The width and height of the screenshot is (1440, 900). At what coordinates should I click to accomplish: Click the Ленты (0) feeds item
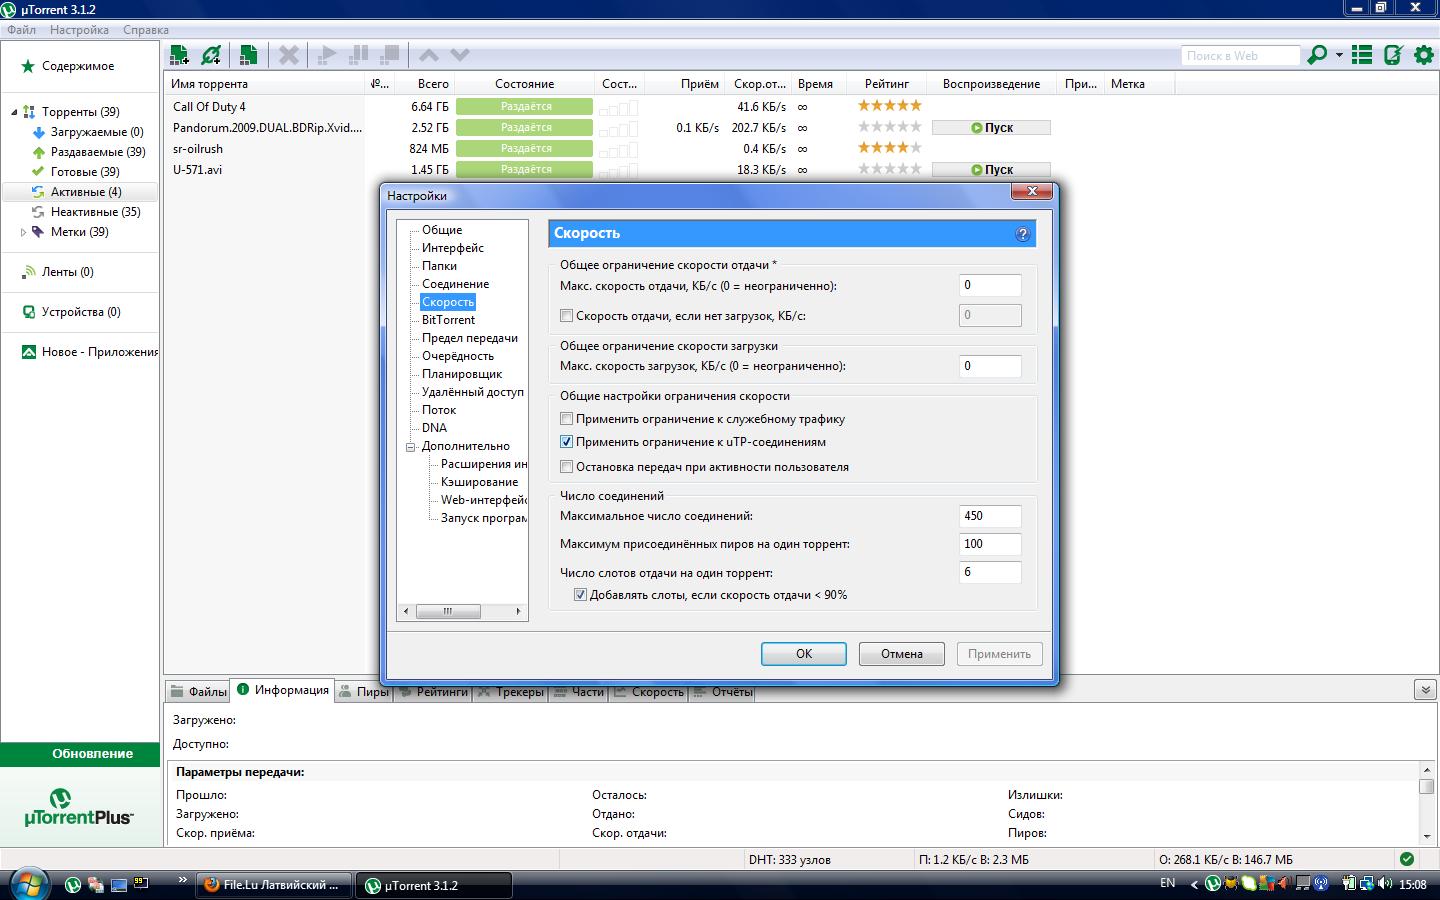tap(68, 272)
